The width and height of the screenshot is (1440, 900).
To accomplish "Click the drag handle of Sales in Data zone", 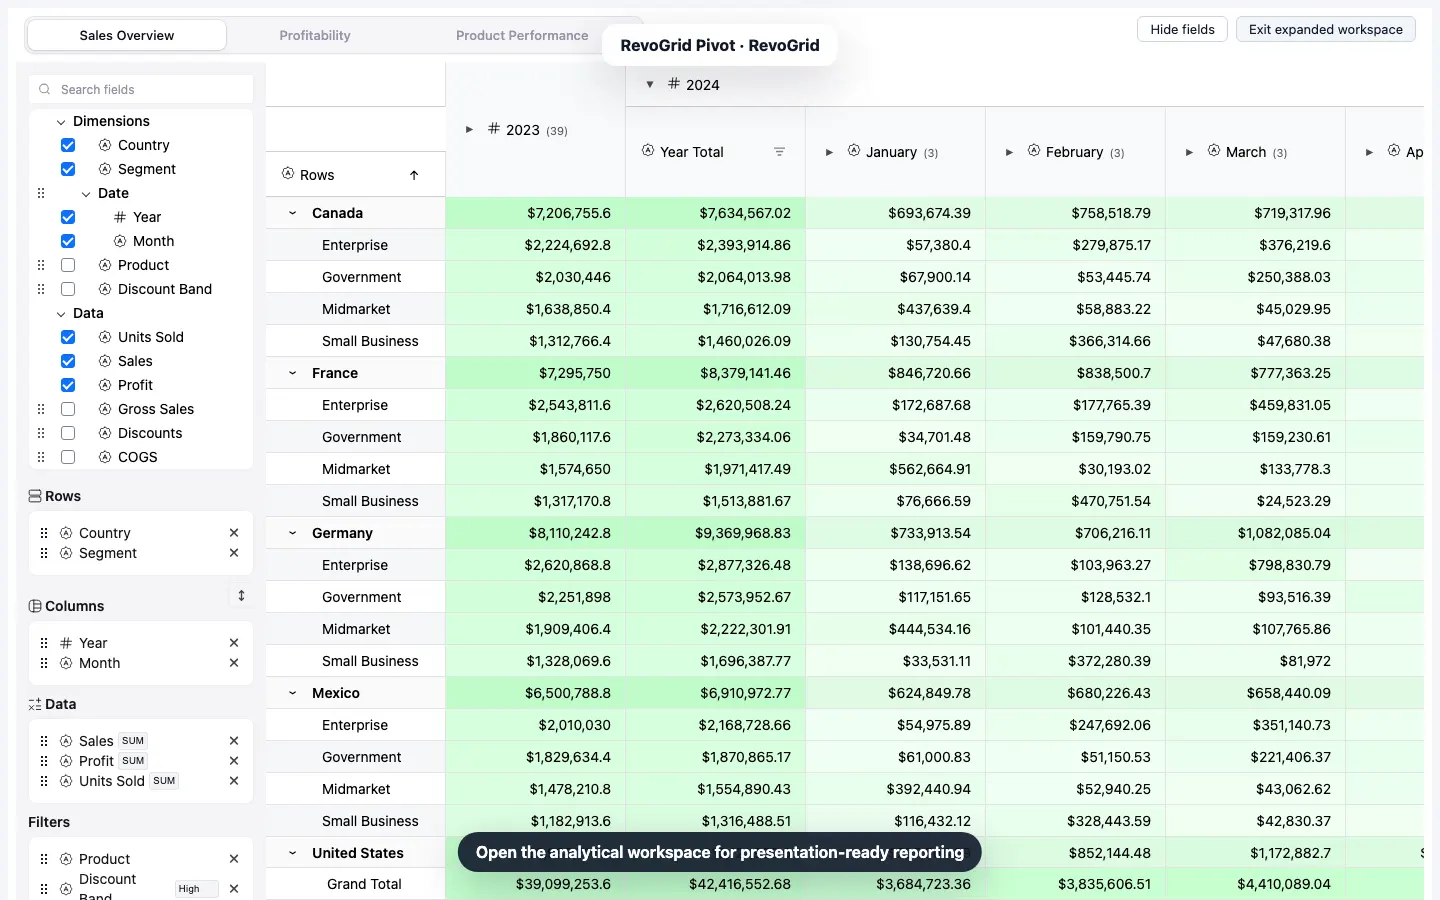I will (44, 741).
